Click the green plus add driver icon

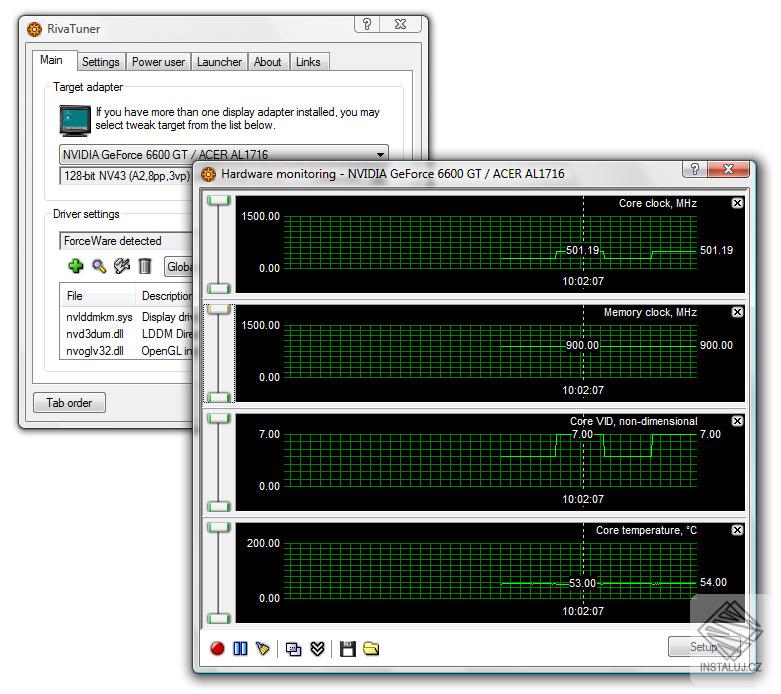[x=76, y=266]
